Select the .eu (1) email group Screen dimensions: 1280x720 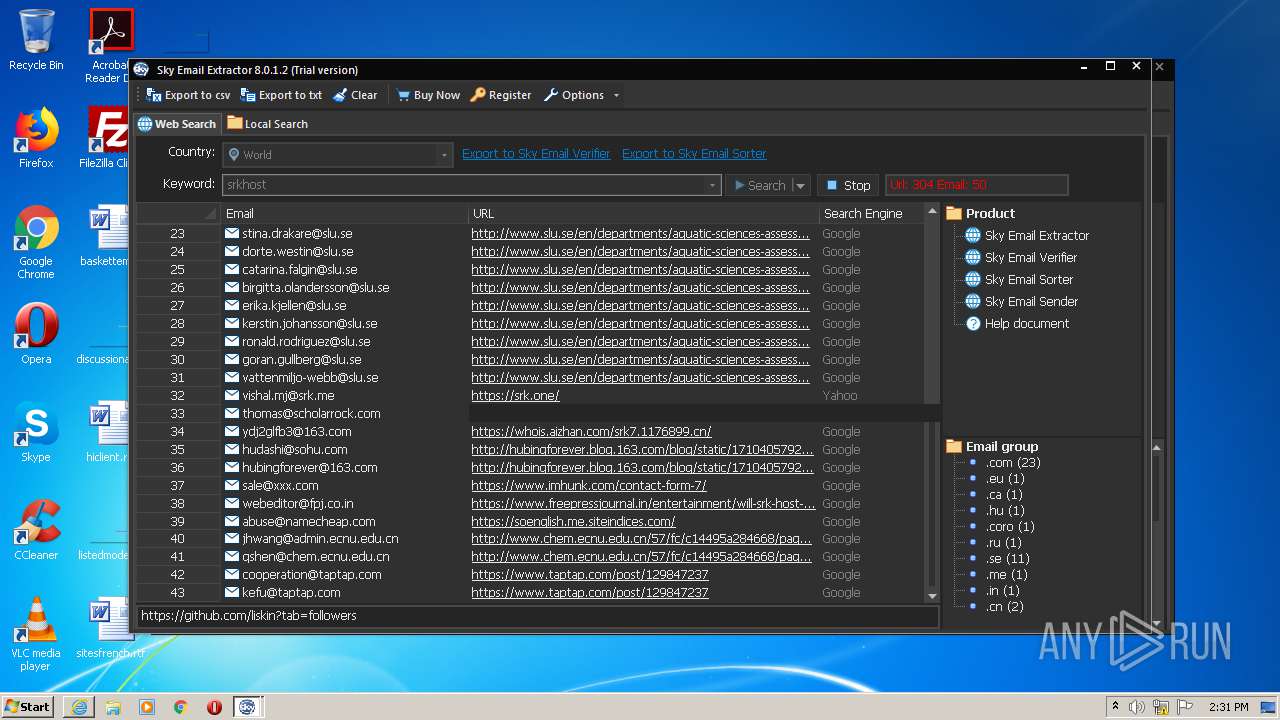pos(1005,479)
